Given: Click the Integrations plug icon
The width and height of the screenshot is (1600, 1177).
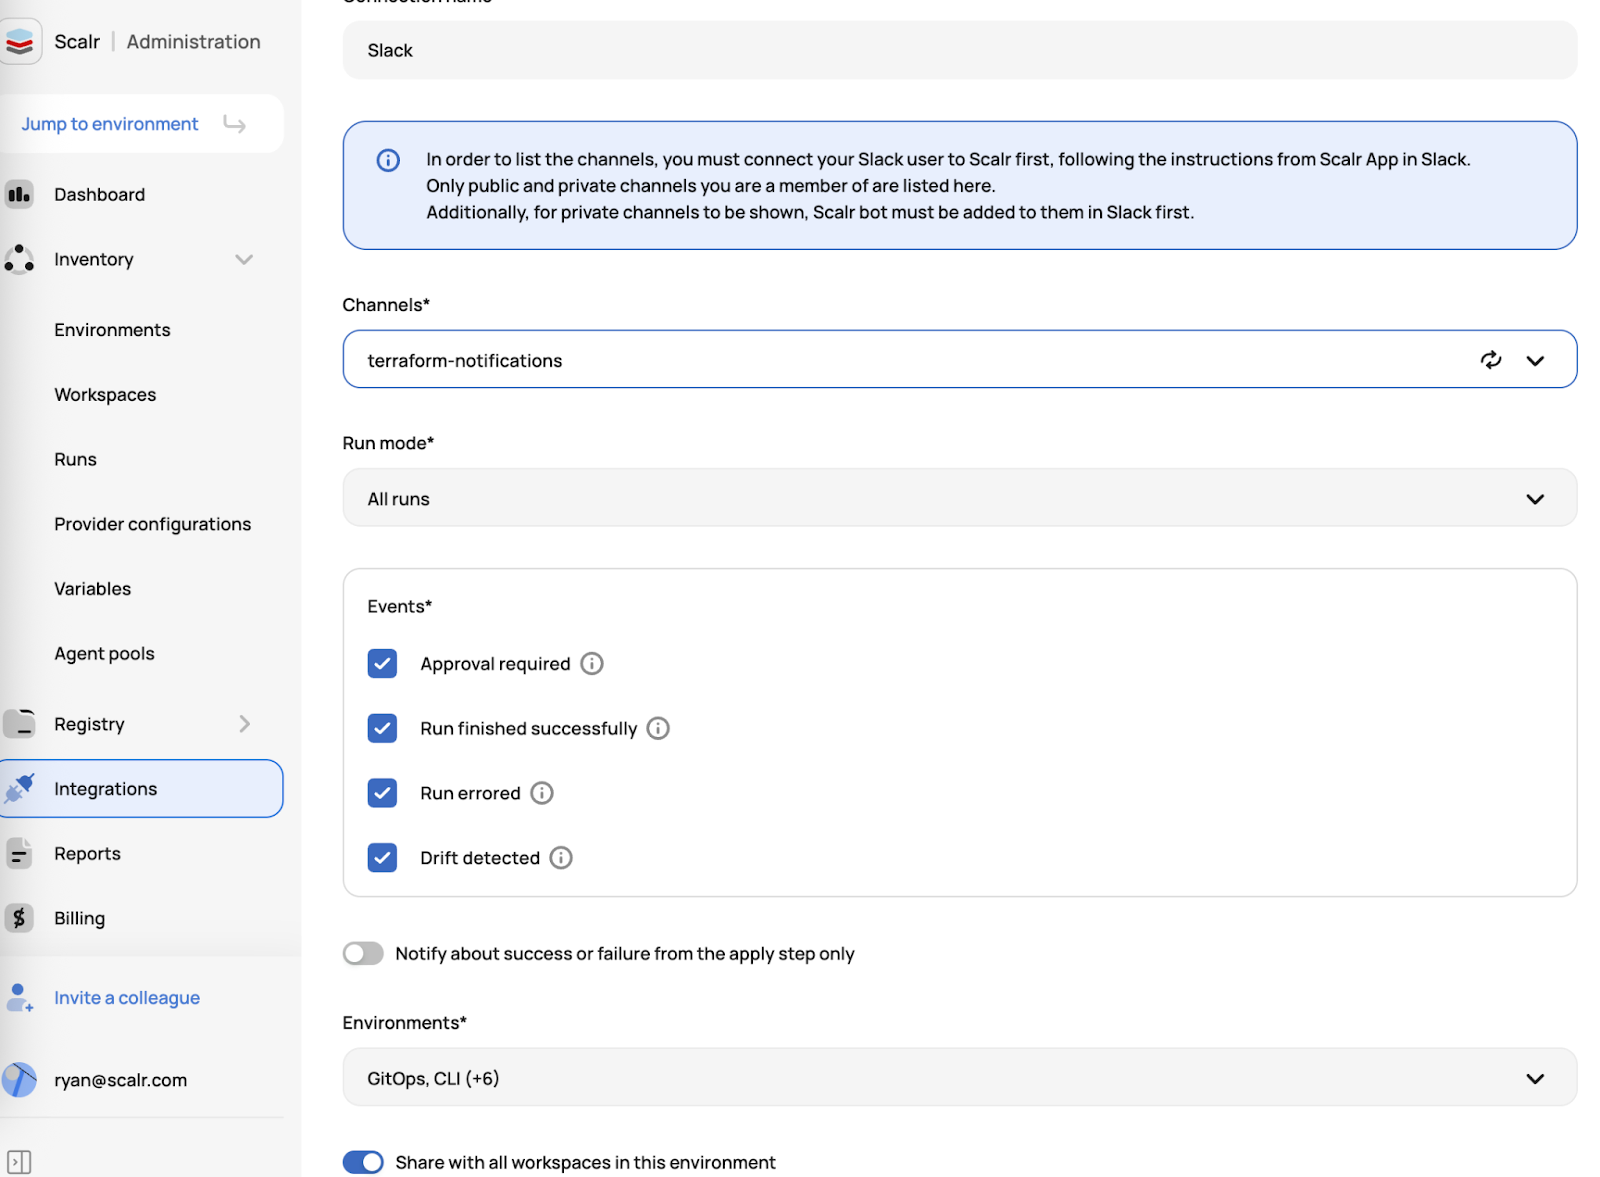Looking at the screenshot, I should click(x=19, y=788).
